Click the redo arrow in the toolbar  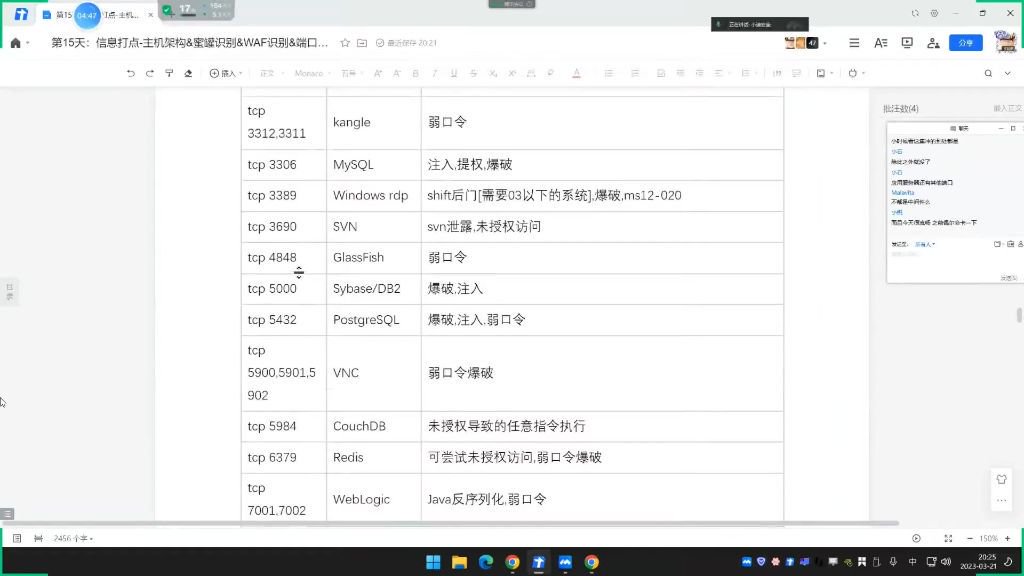tap(150, 73)
